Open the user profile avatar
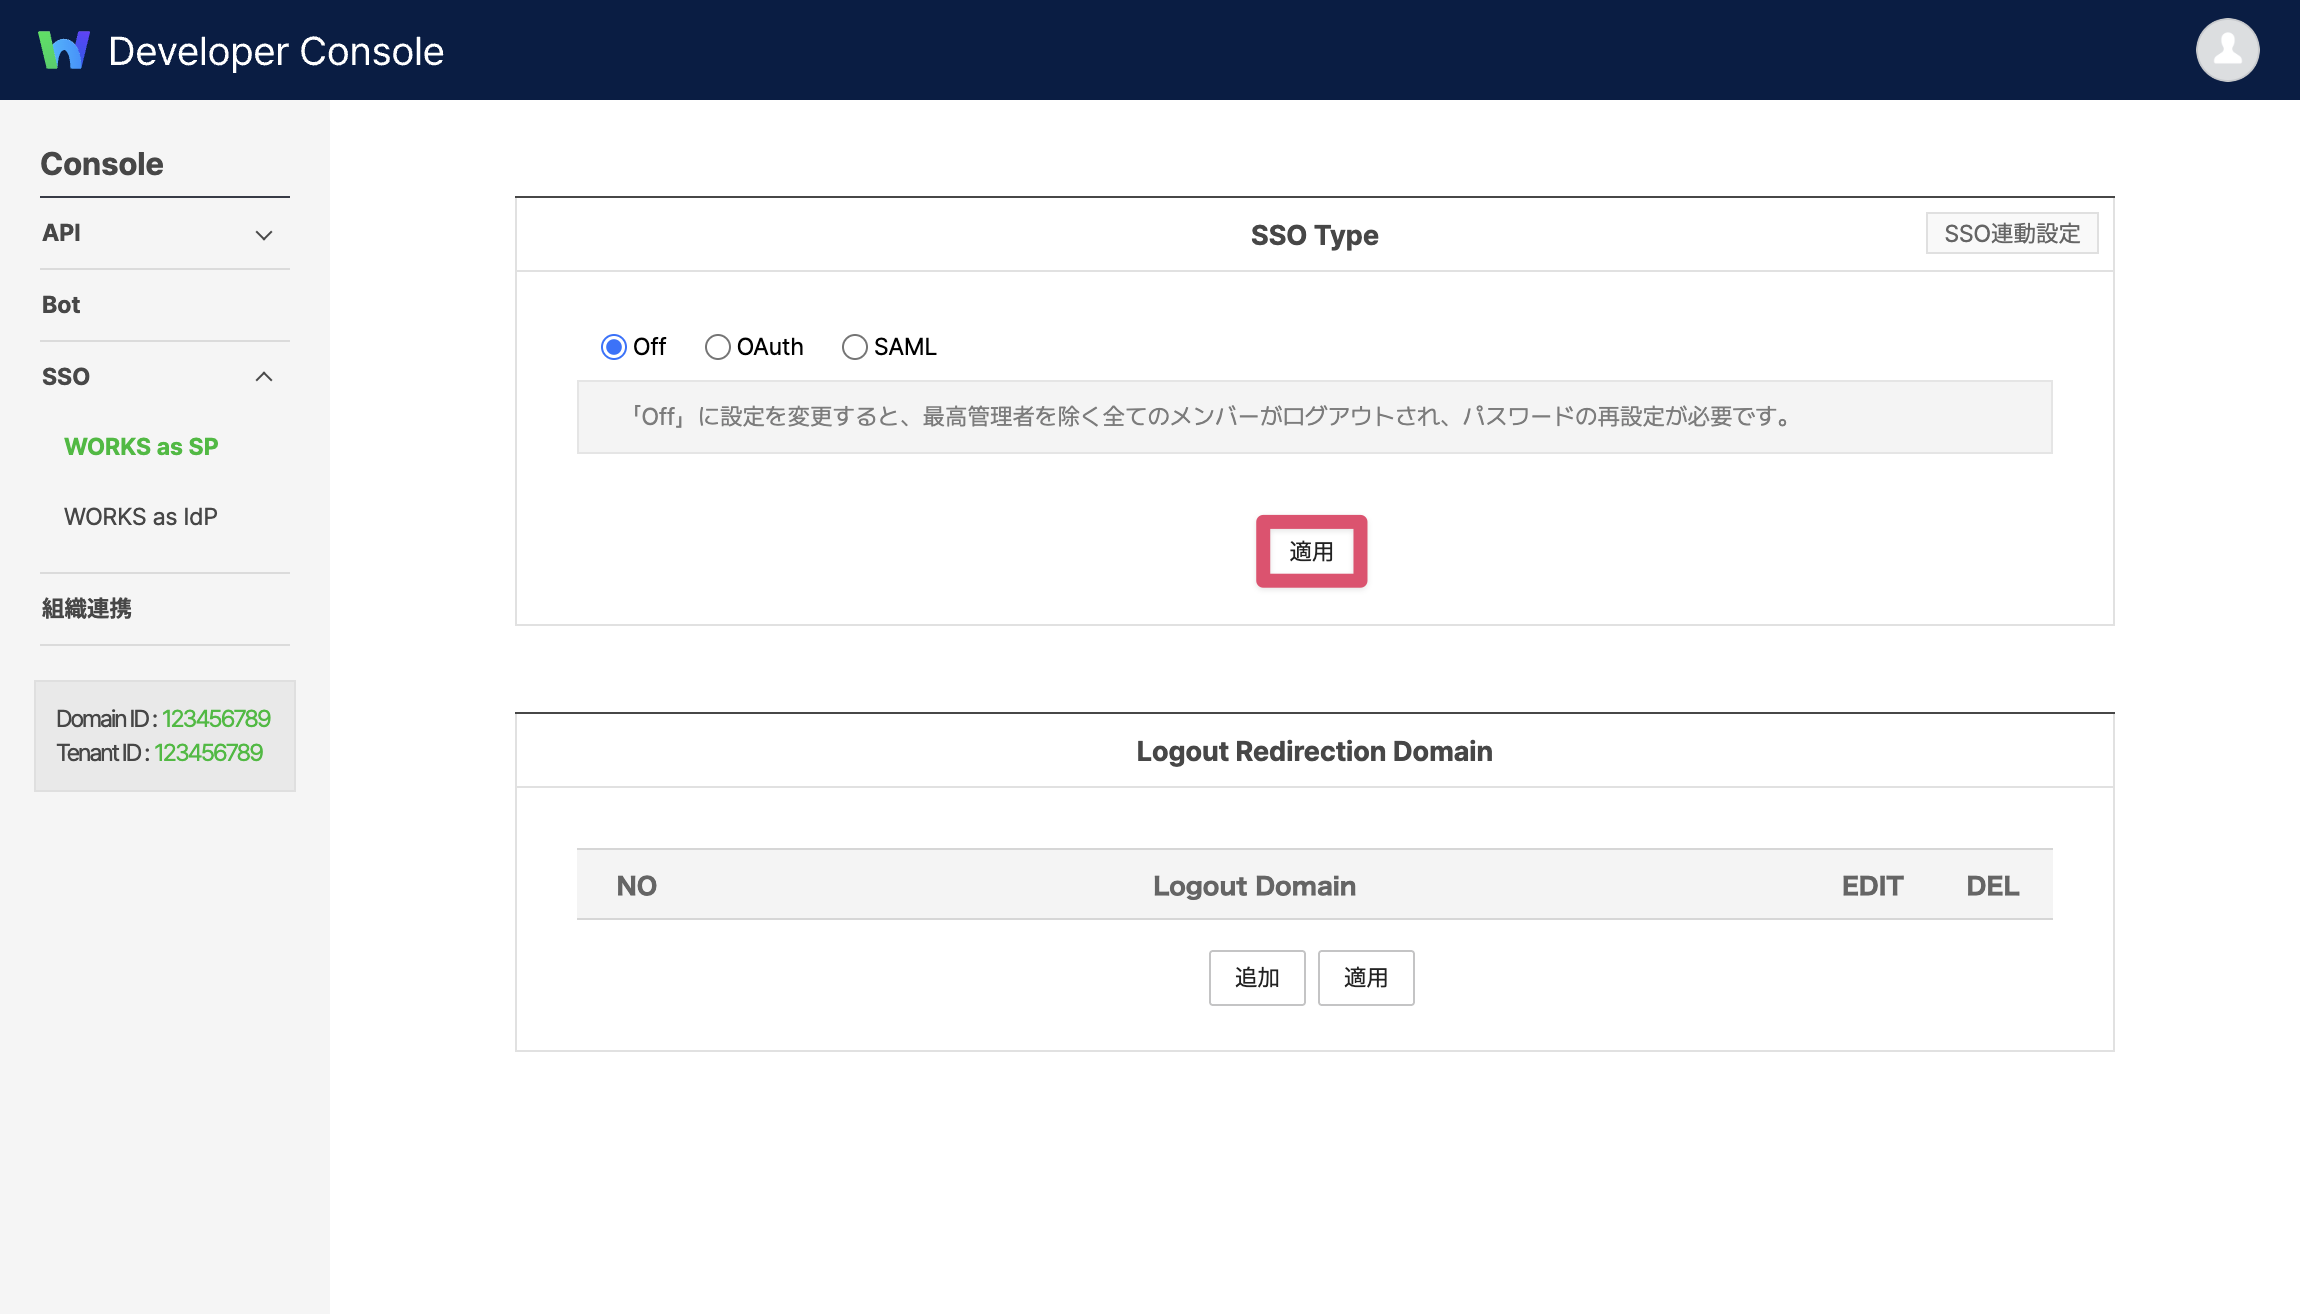Image resolution: width=2300 pixels, height=1314 pixels. [x=2227, y=50]
